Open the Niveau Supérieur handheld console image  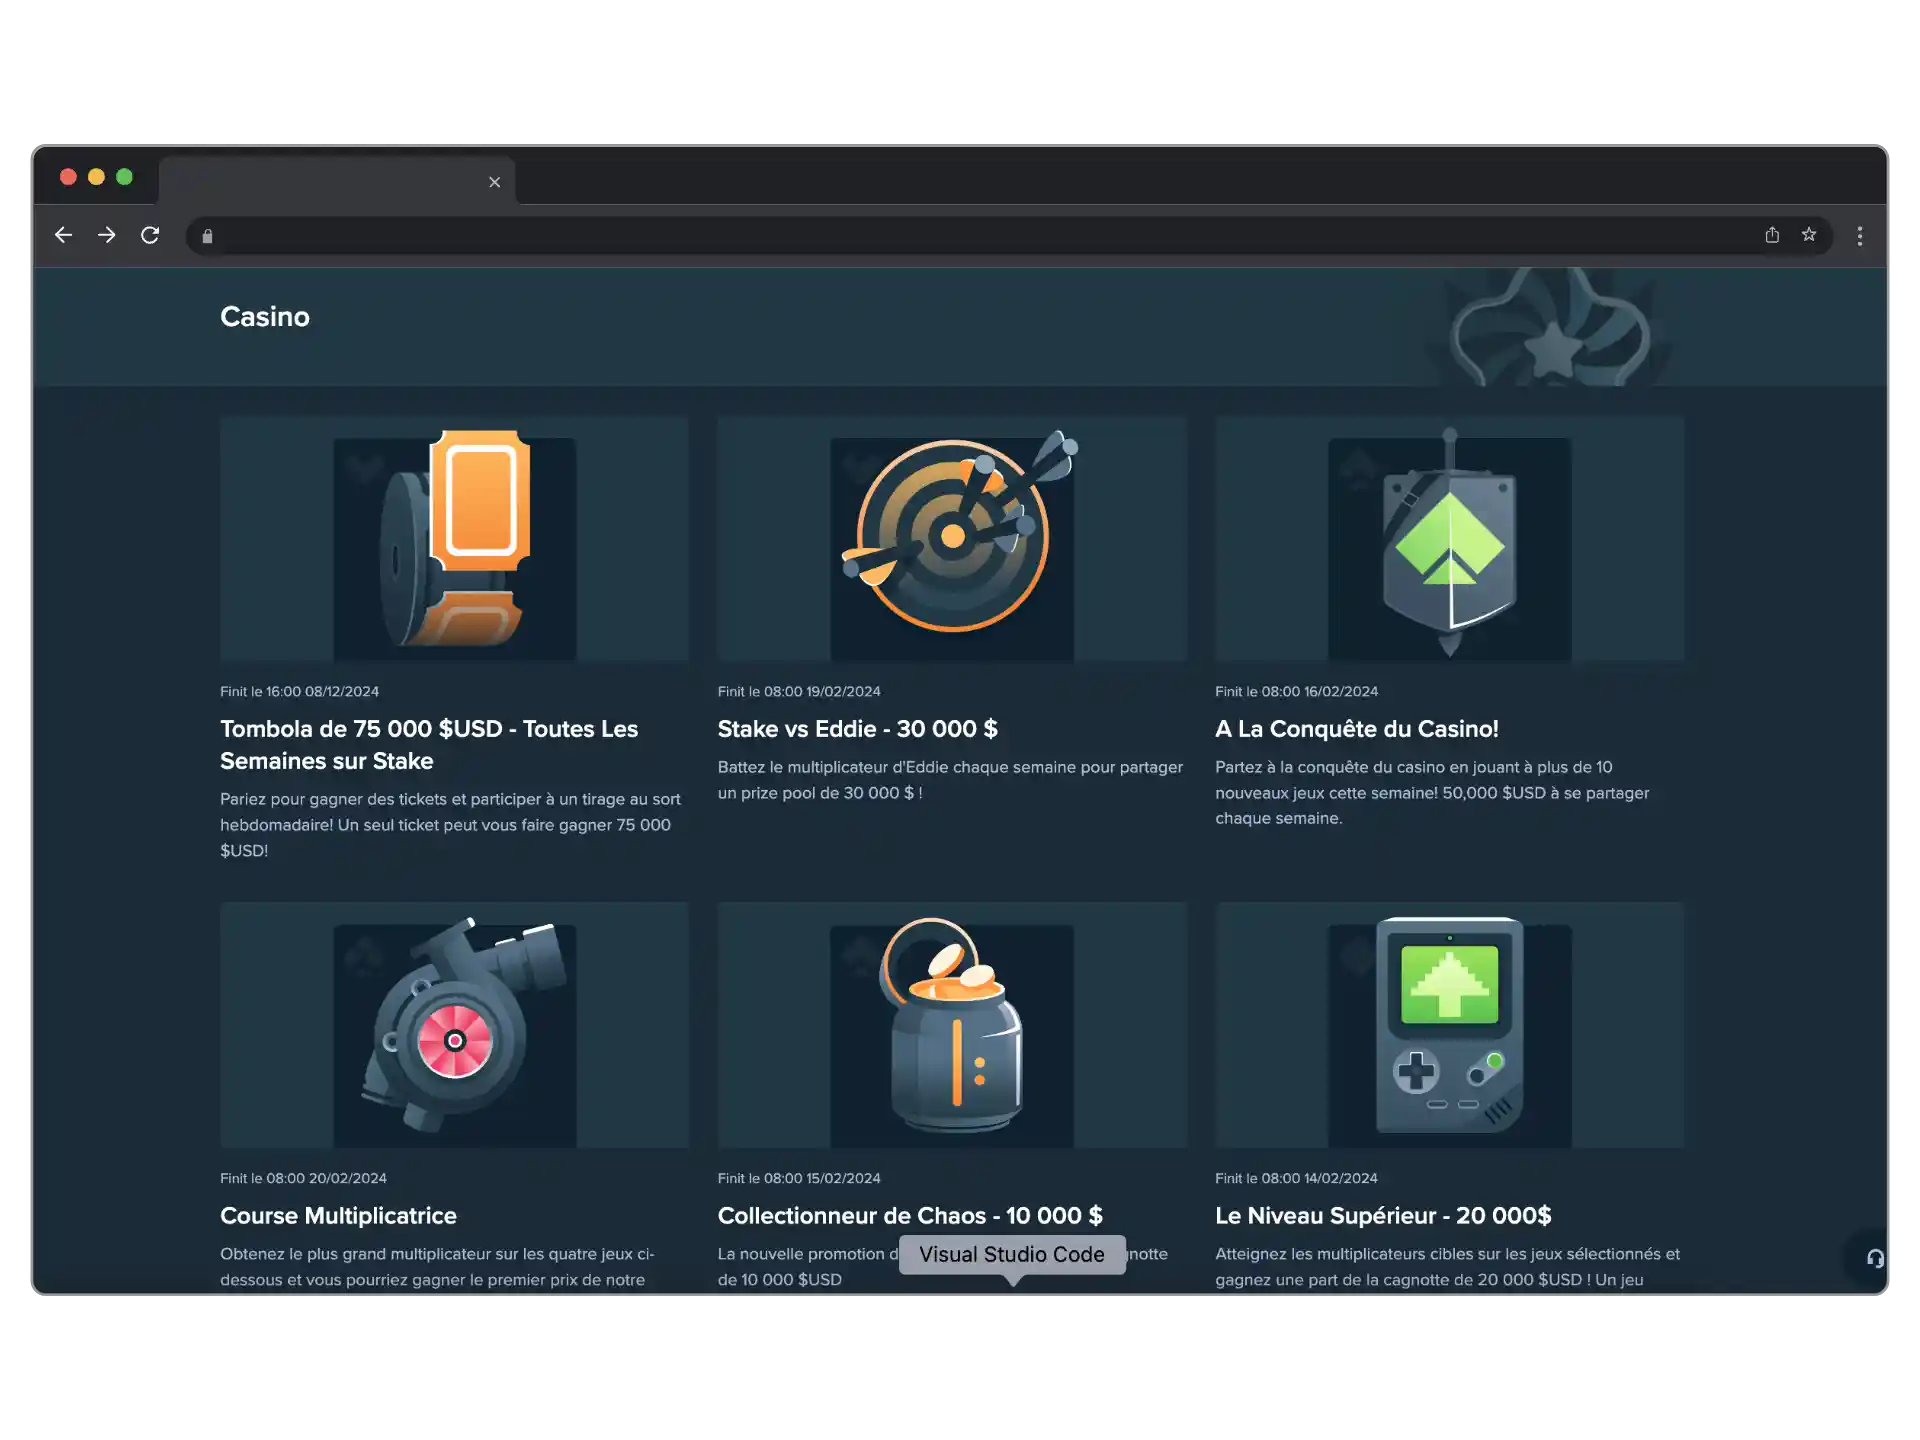1450,1026
